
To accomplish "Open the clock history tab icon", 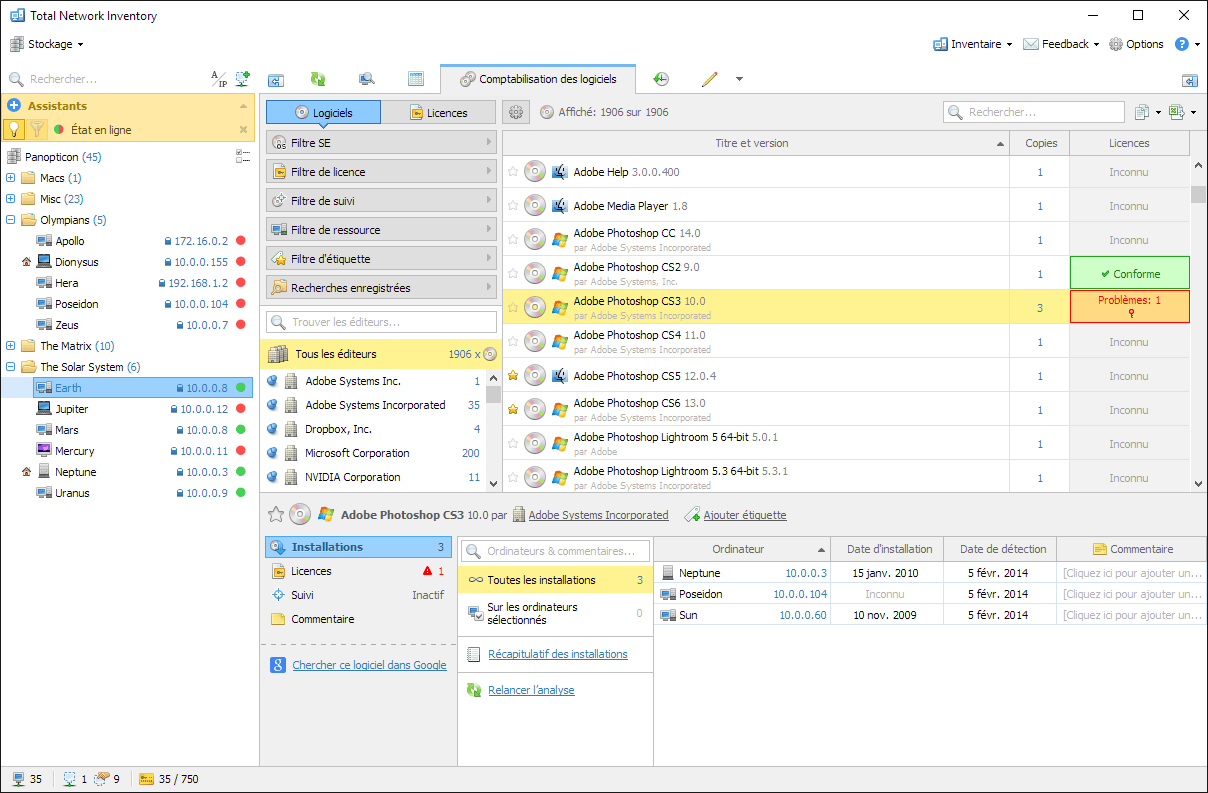I will [x=661, y=79].
